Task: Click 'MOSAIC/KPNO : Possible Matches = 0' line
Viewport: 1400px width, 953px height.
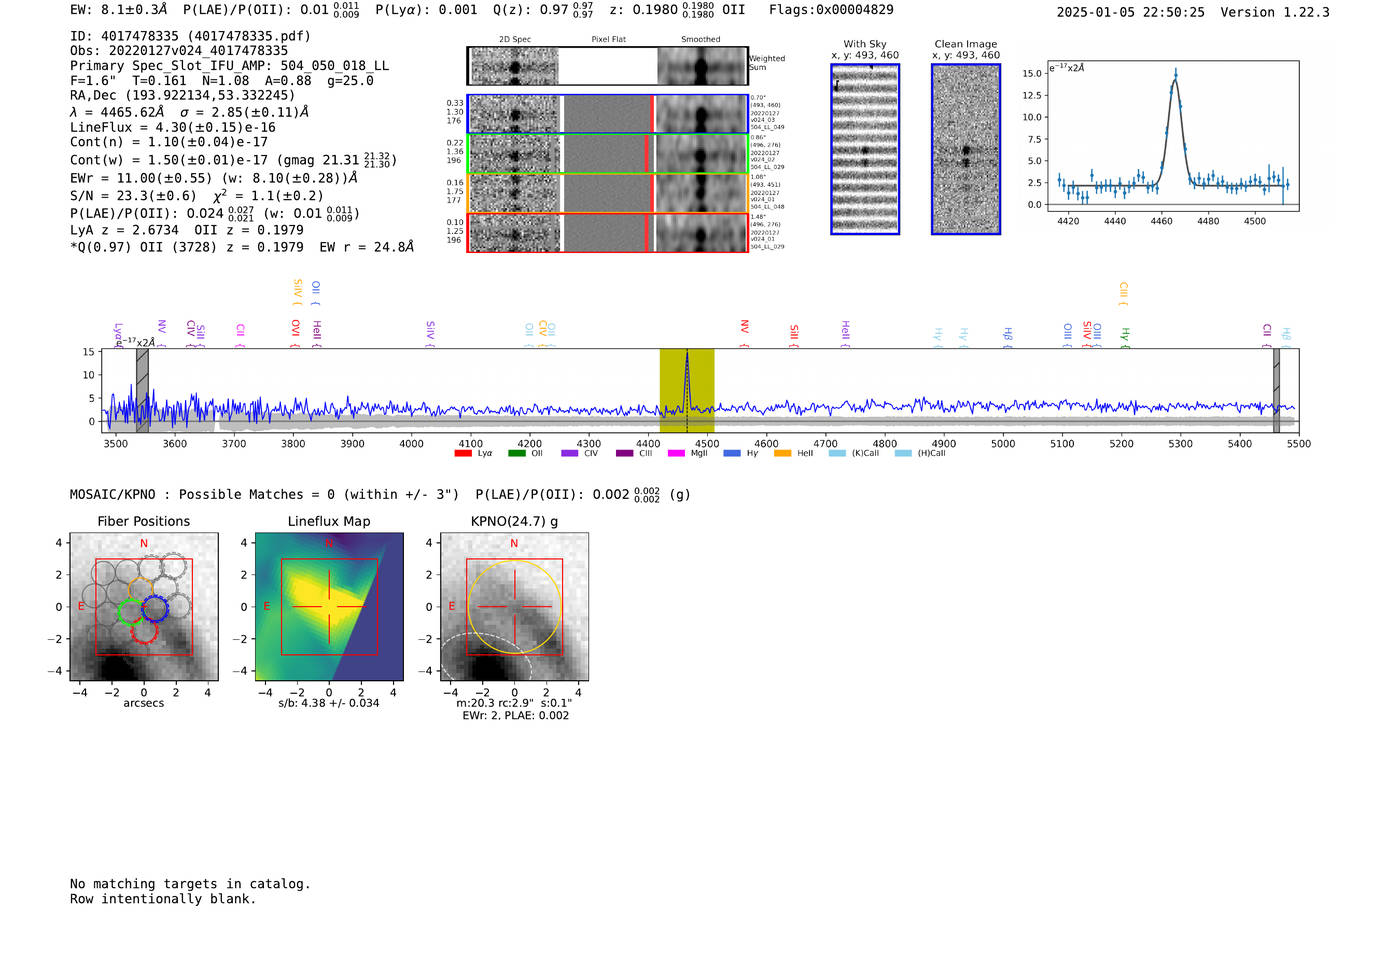Action: pyautogui.click(x=264, y=495)
